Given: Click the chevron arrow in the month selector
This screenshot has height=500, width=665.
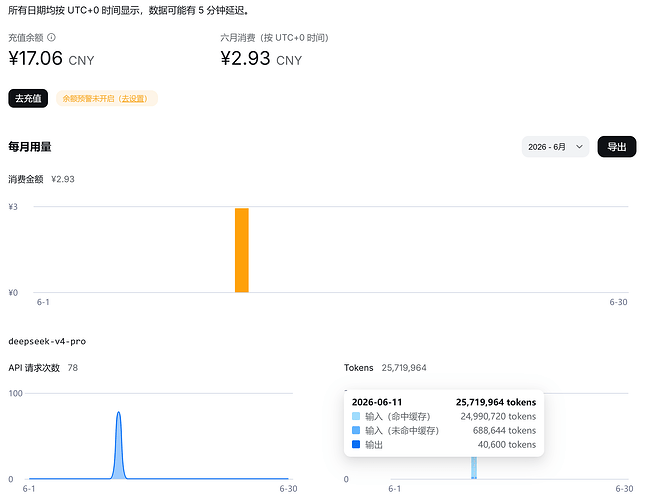Looking at the screenshot, I should [579, 147].
